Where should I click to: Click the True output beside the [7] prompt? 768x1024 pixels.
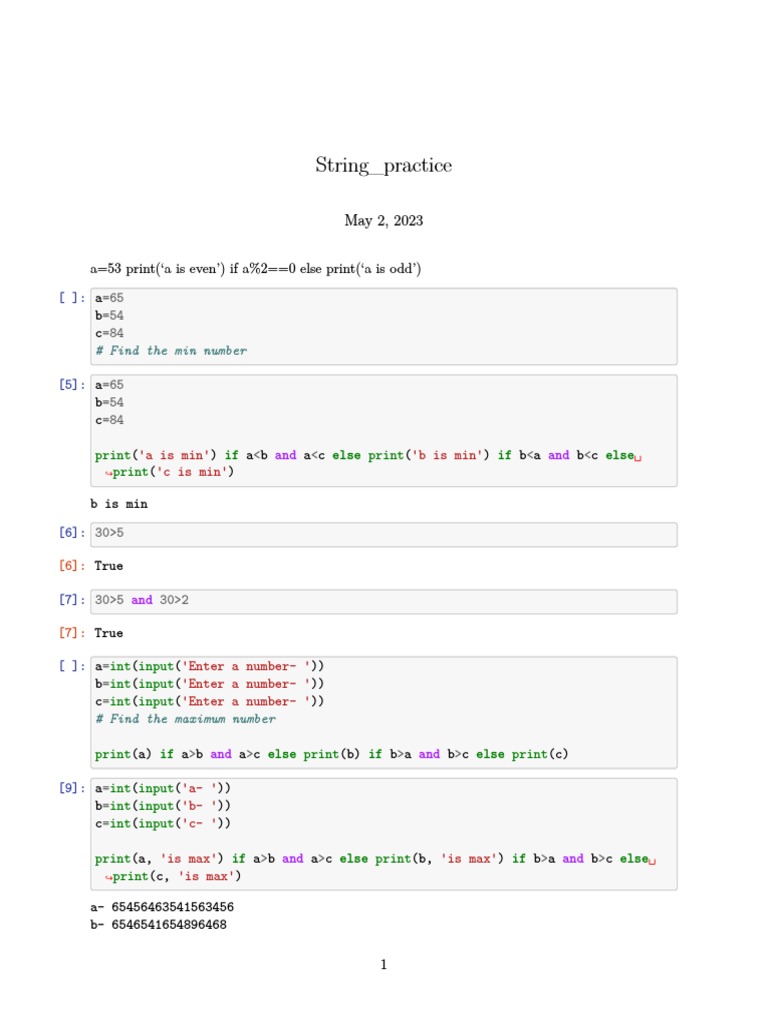pos(108,633)
